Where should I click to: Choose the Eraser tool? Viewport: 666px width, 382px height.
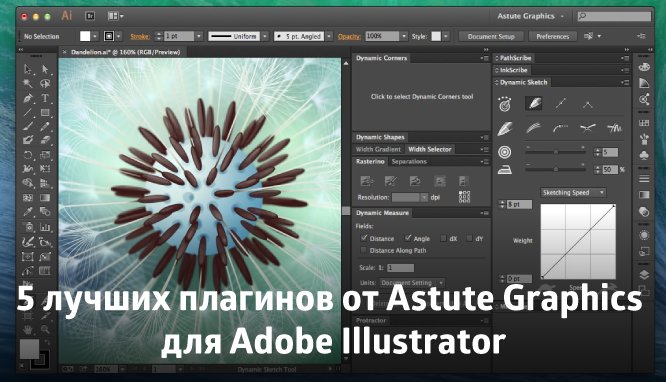45,140
